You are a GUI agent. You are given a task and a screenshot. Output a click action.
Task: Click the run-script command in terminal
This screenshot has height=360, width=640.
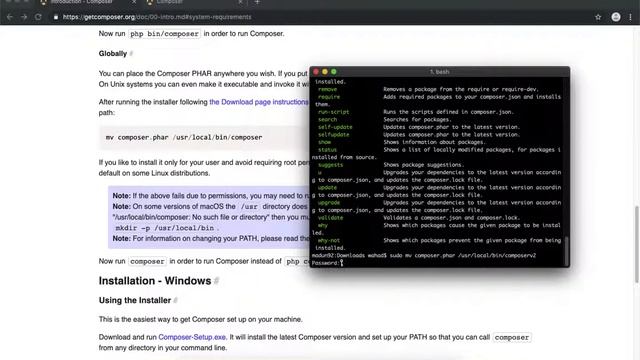click(x=333, y=112)
